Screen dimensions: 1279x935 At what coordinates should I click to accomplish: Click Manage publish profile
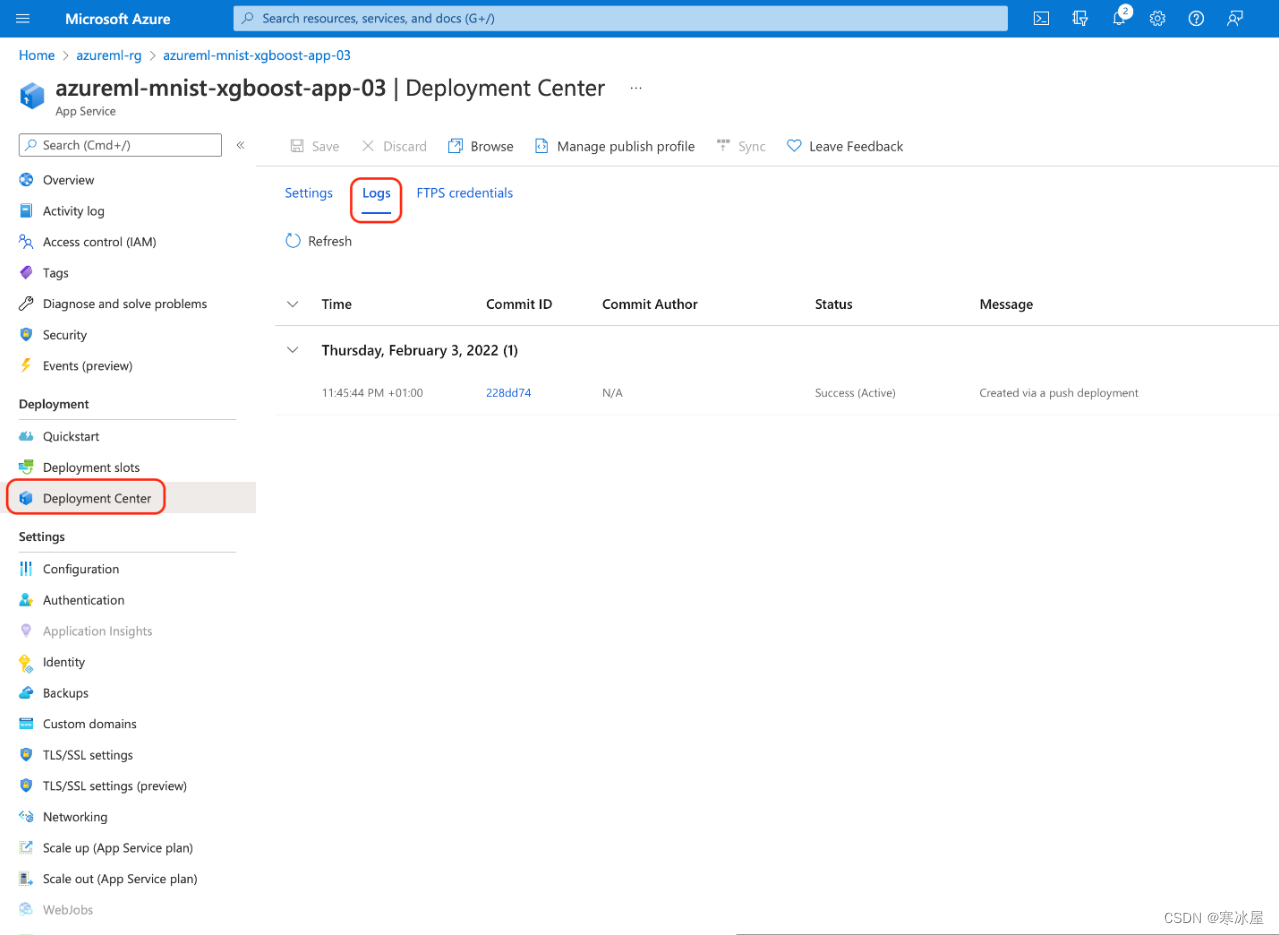click(x=615, y=146)
